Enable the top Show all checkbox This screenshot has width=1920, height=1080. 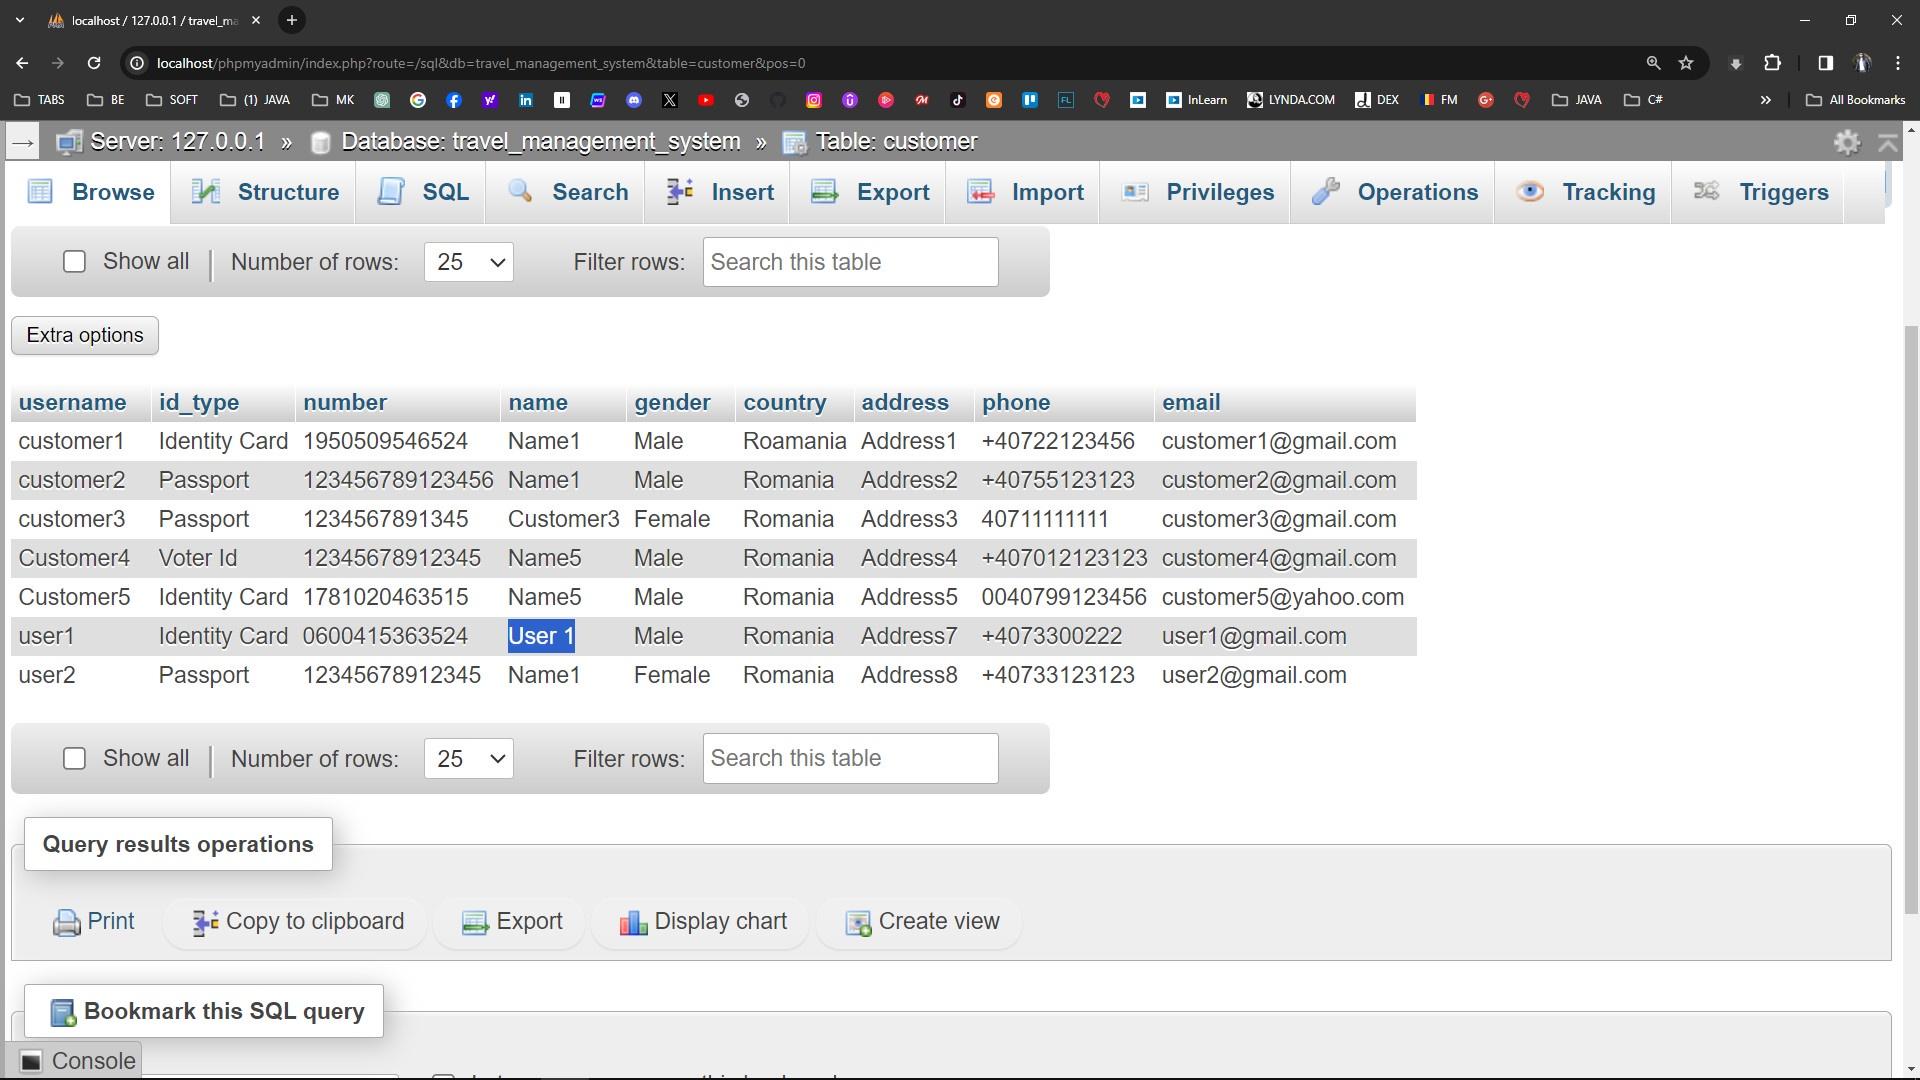click(74, 262)
